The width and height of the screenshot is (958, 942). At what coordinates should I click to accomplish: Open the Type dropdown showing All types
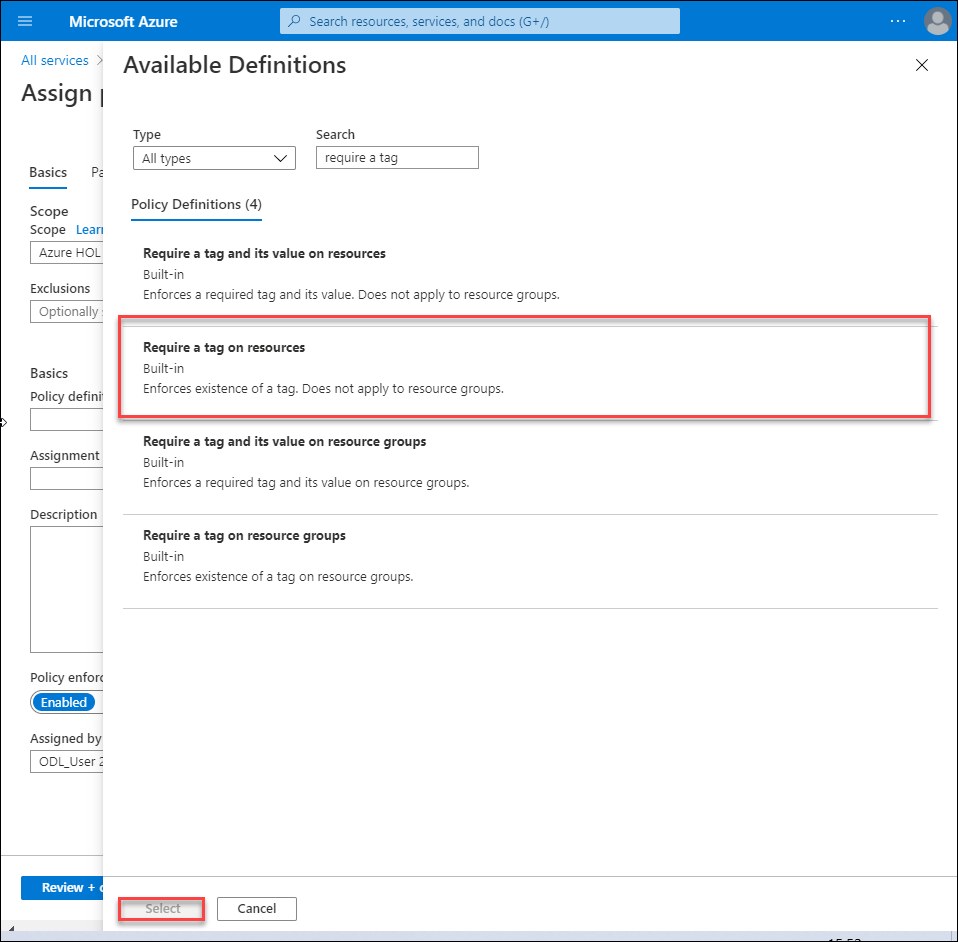(x=214, y=157)
